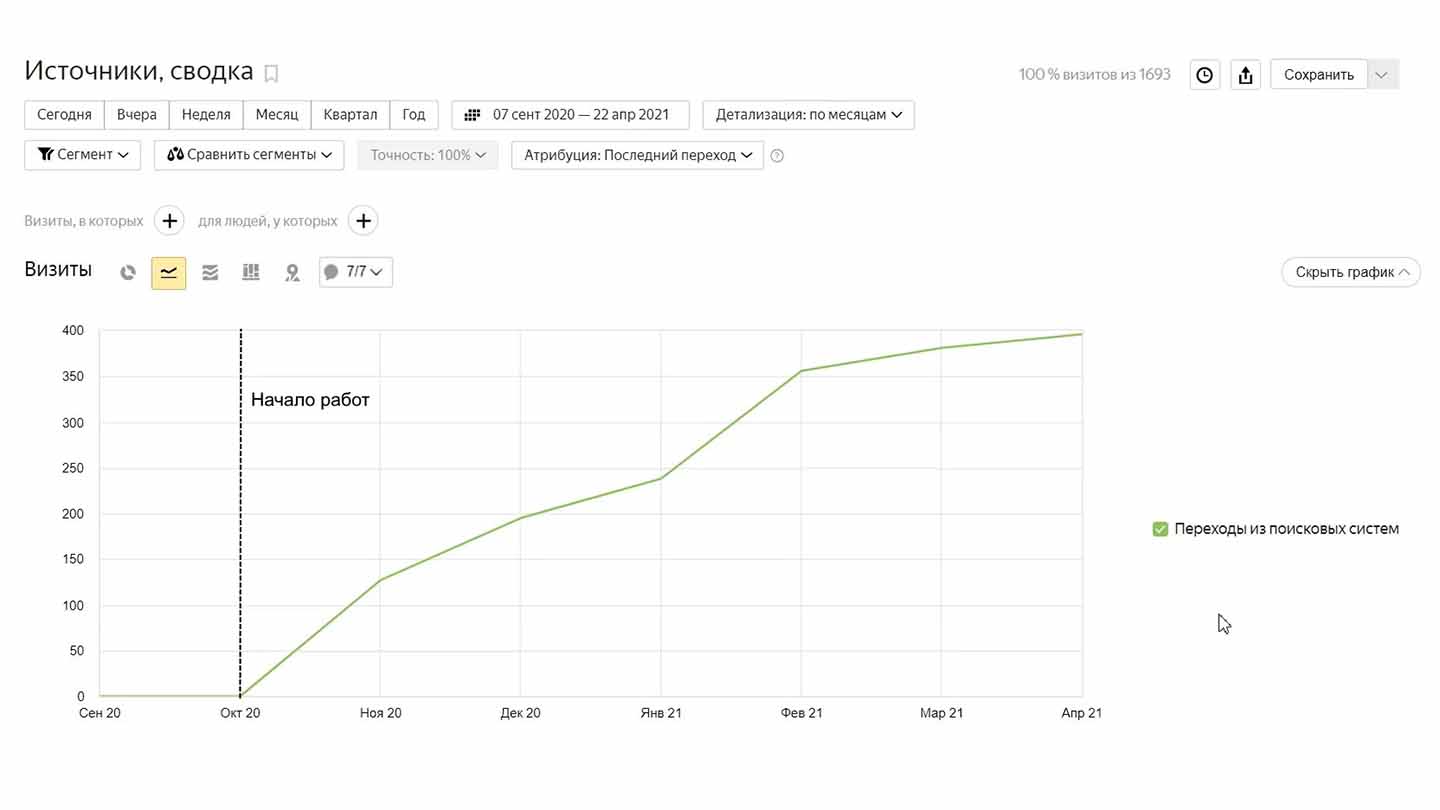1440x810 pixels.
Task: Click the Апр 21 axis label
Action: click(1081, 713)
